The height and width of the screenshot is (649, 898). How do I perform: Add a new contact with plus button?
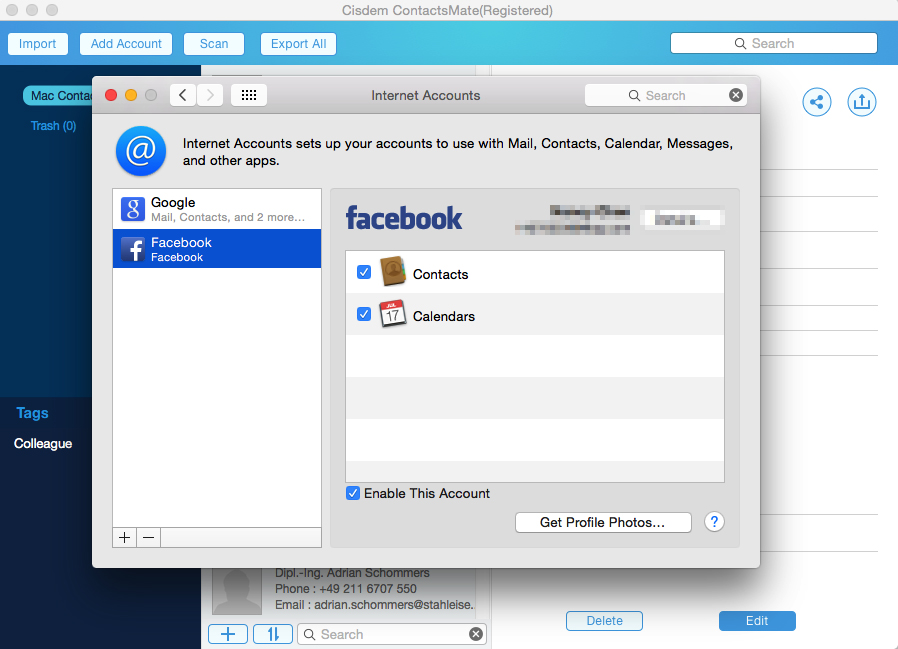pos(228,634)
